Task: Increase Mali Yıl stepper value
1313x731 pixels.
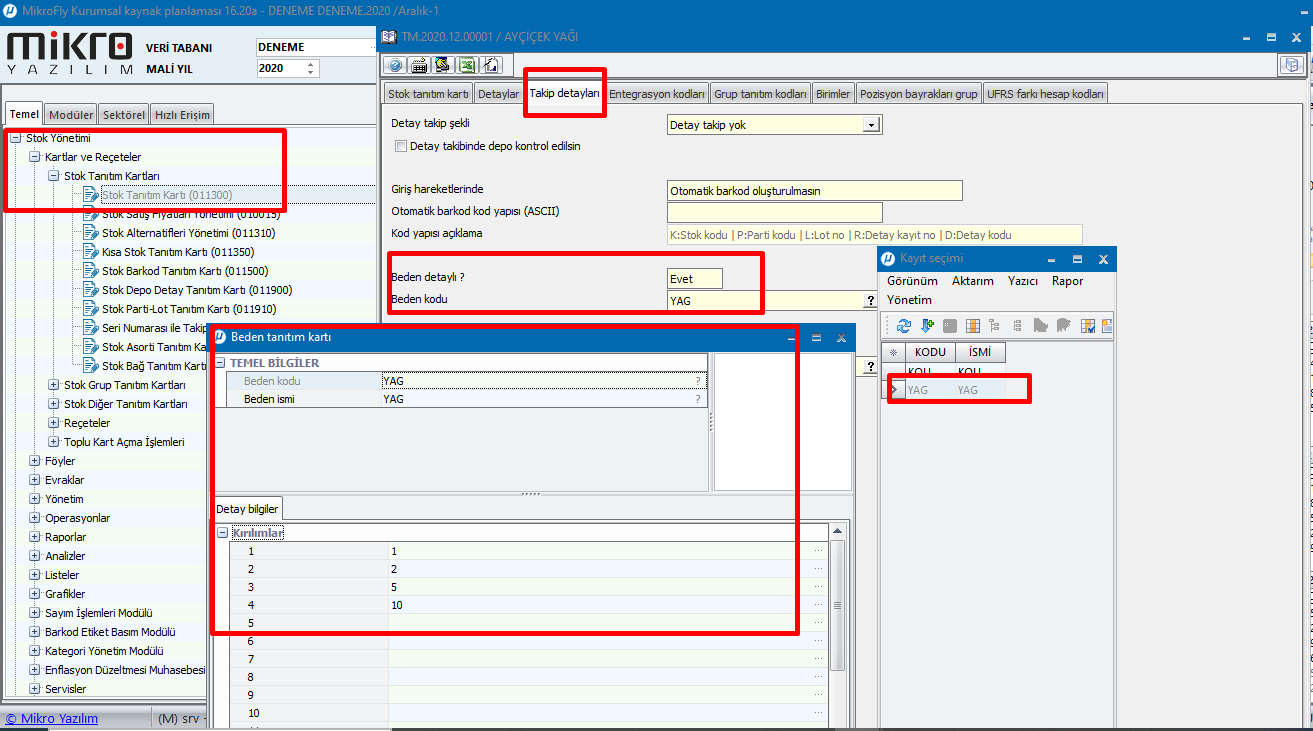Action: [311, 65]
